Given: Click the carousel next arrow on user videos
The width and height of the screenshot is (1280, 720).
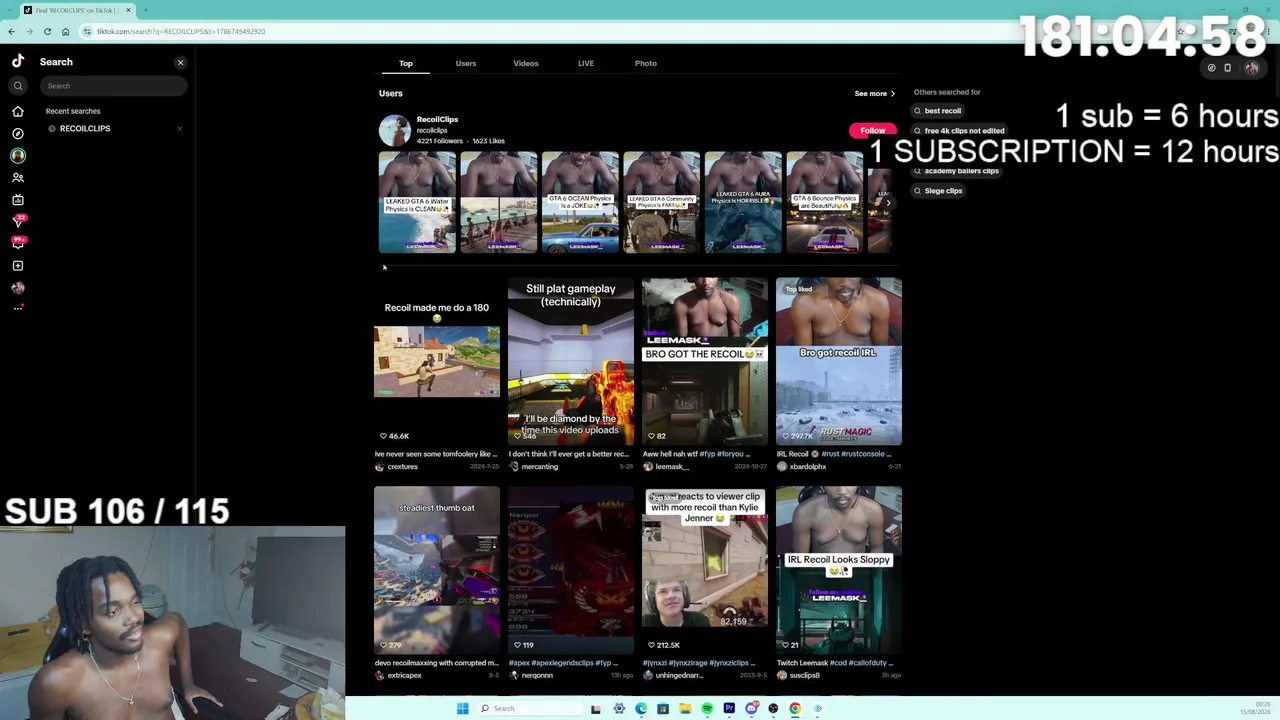Looking at the screenshot, I should coord(888,203).
